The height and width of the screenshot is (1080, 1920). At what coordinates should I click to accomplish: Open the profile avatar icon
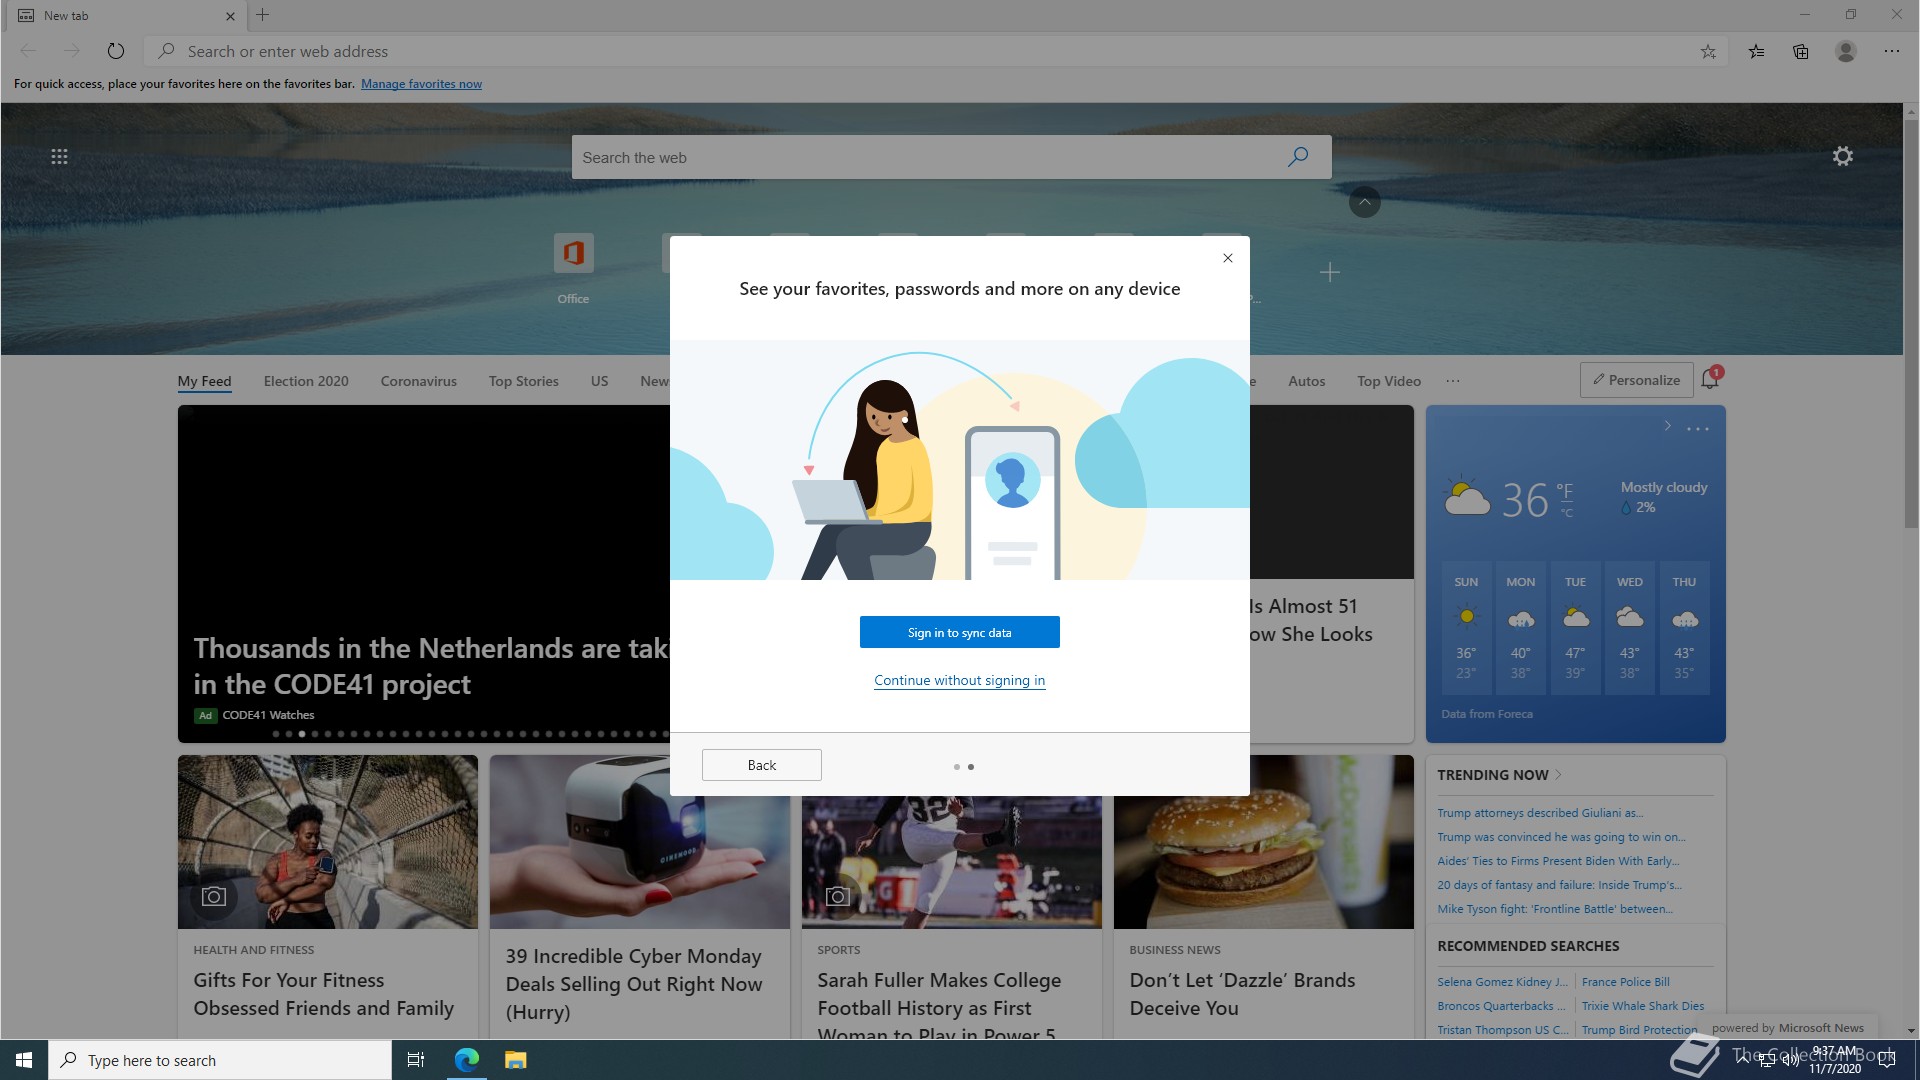pyautogui.click(x=1846, y=51)
